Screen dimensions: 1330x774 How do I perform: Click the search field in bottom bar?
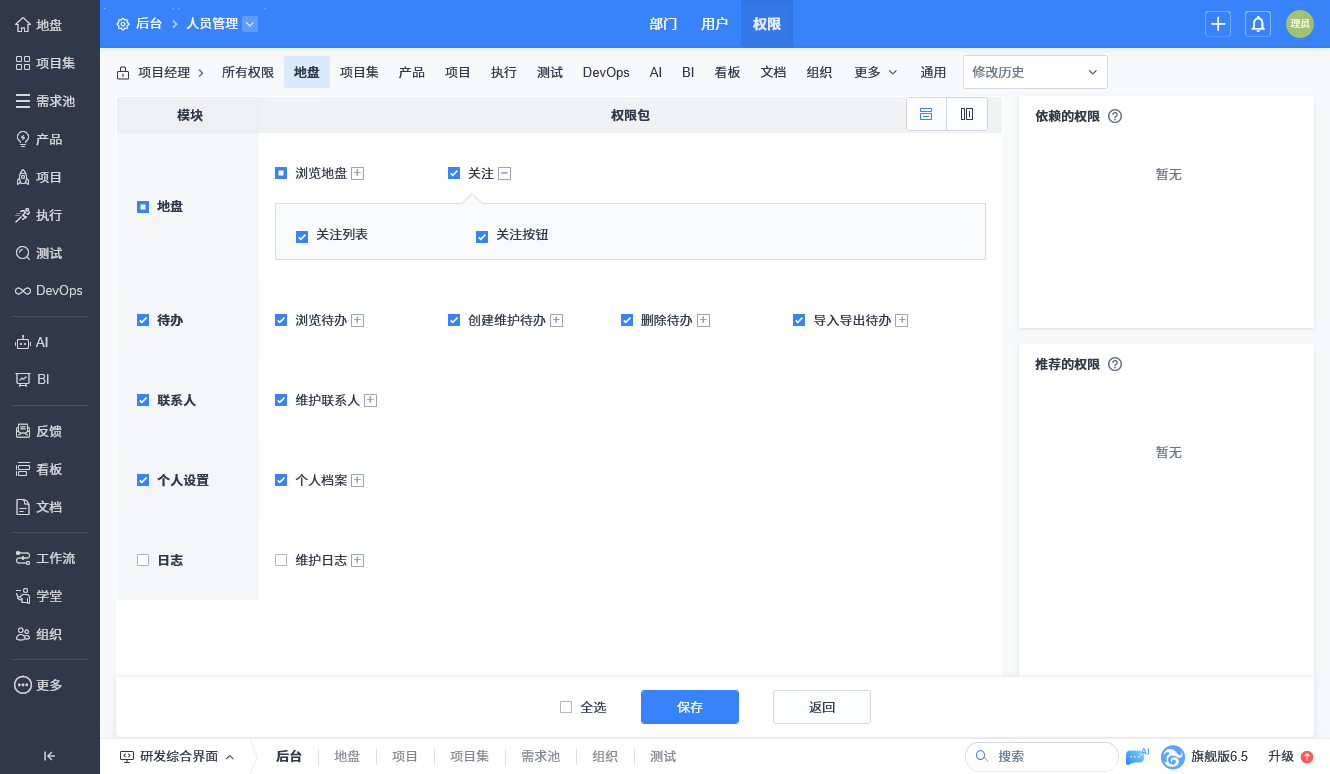pyautogui.click(x=1050, y=756)
